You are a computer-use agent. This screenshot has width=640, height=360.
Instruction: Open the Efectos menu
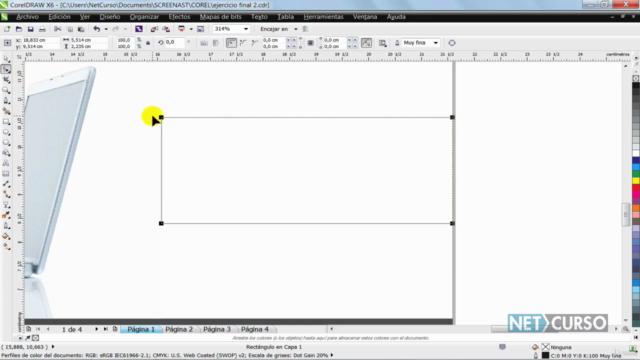(x=179, y=17)
